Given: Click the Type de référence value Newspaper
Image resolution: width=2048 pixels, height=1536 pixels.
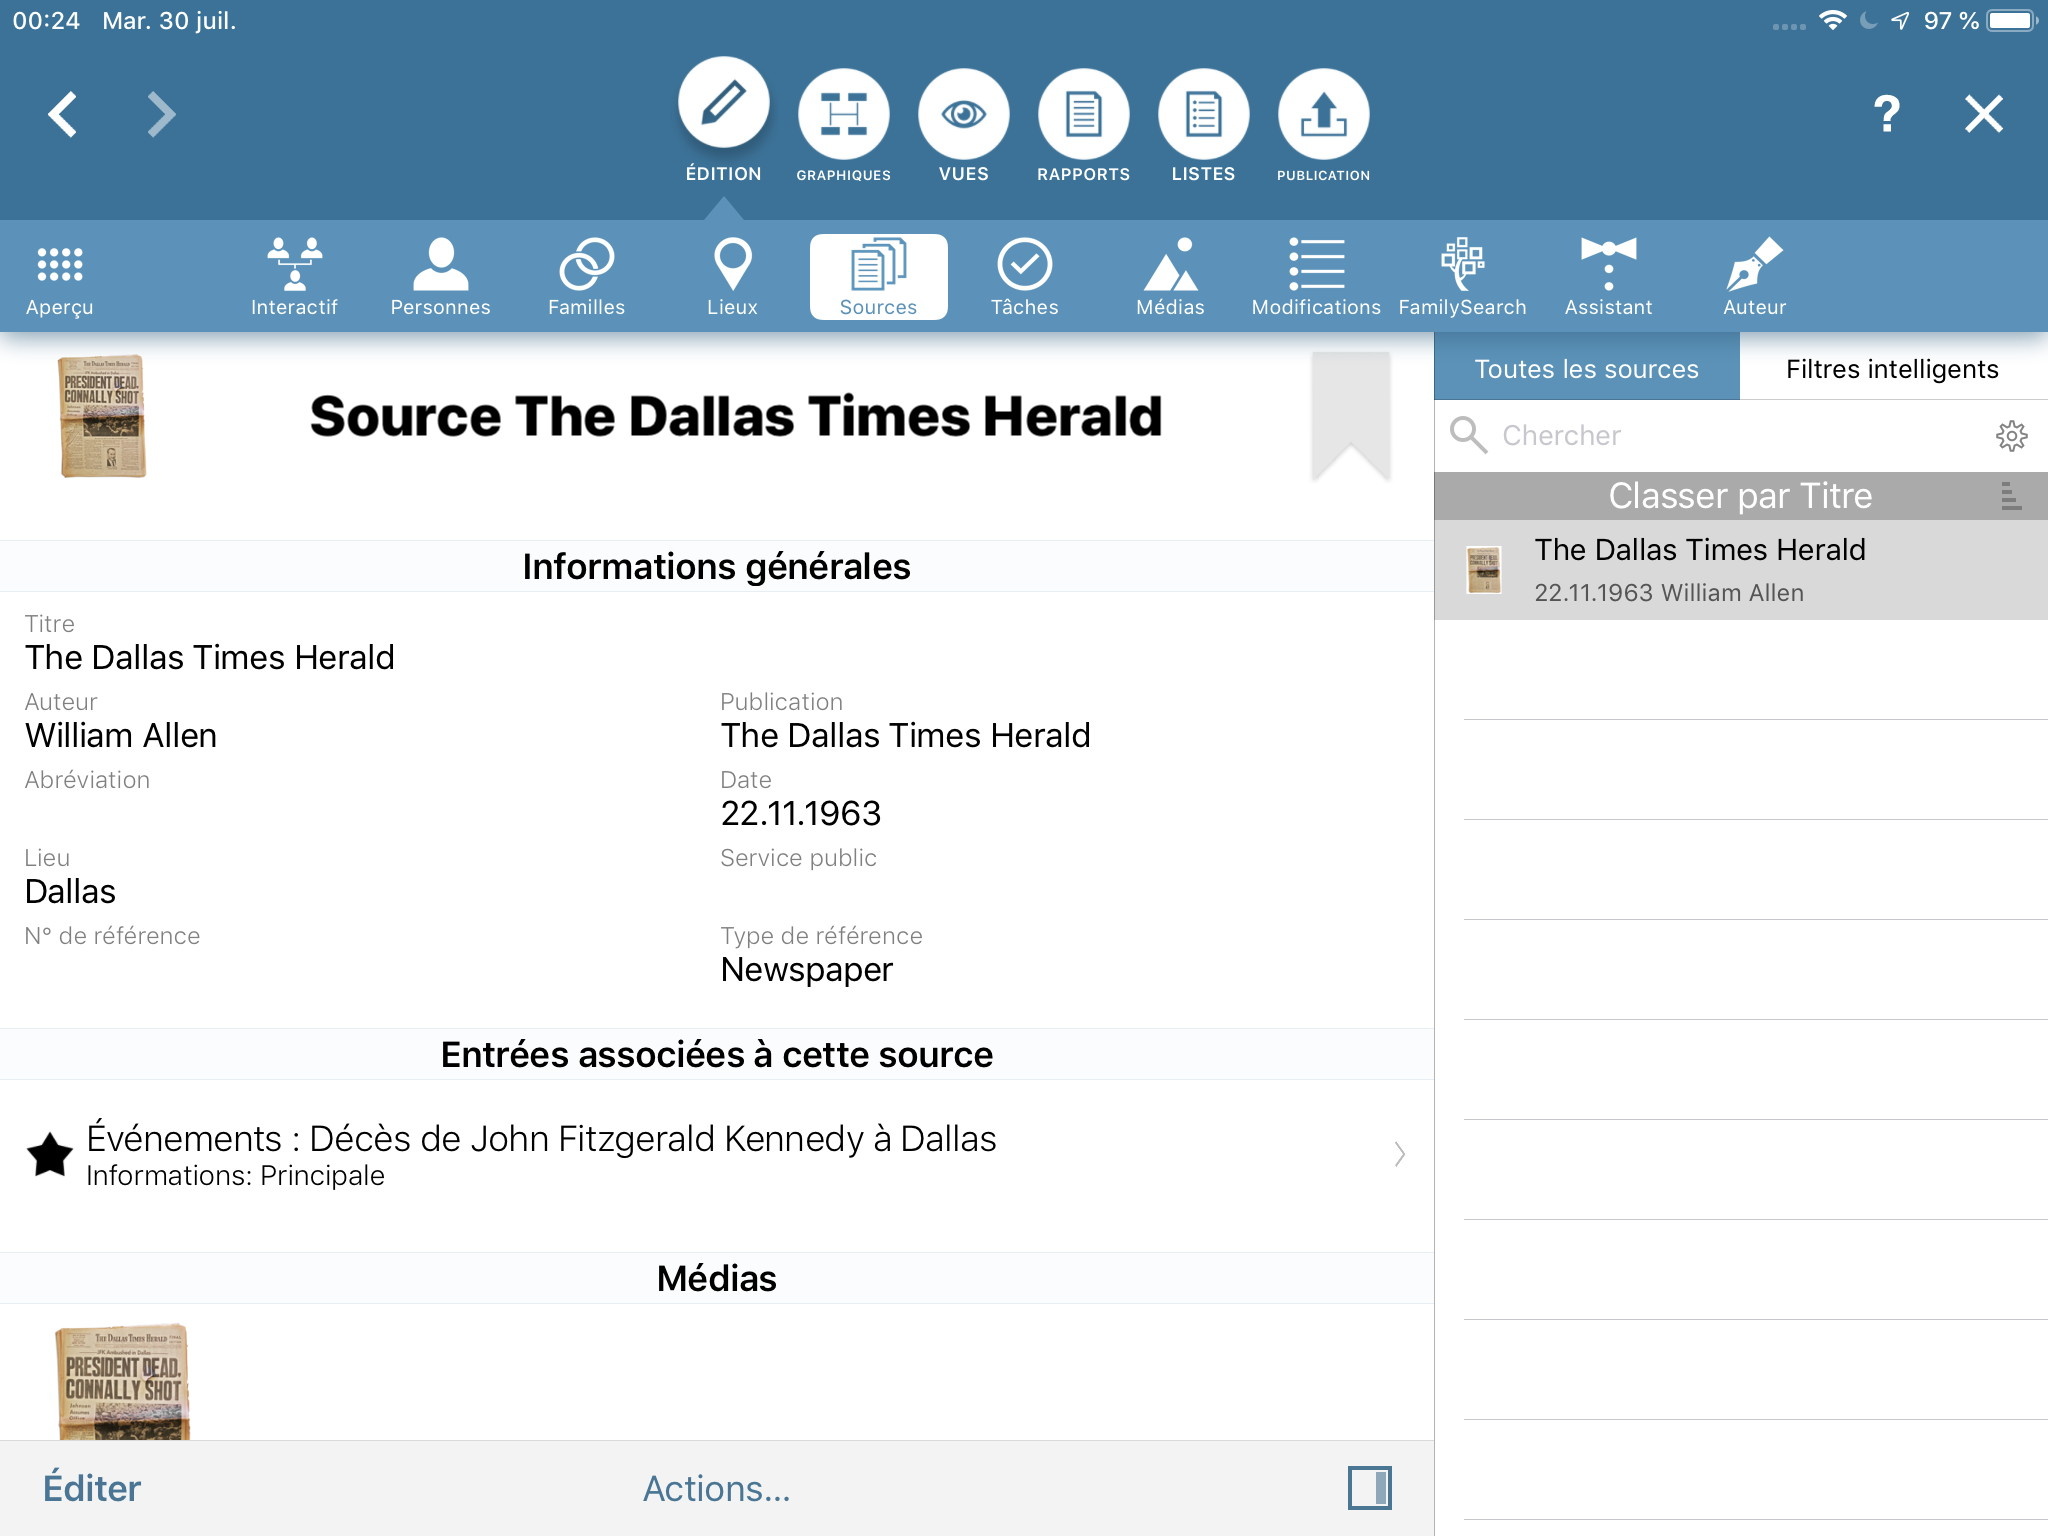Looking at the screenshot, I should pos(806,969).
